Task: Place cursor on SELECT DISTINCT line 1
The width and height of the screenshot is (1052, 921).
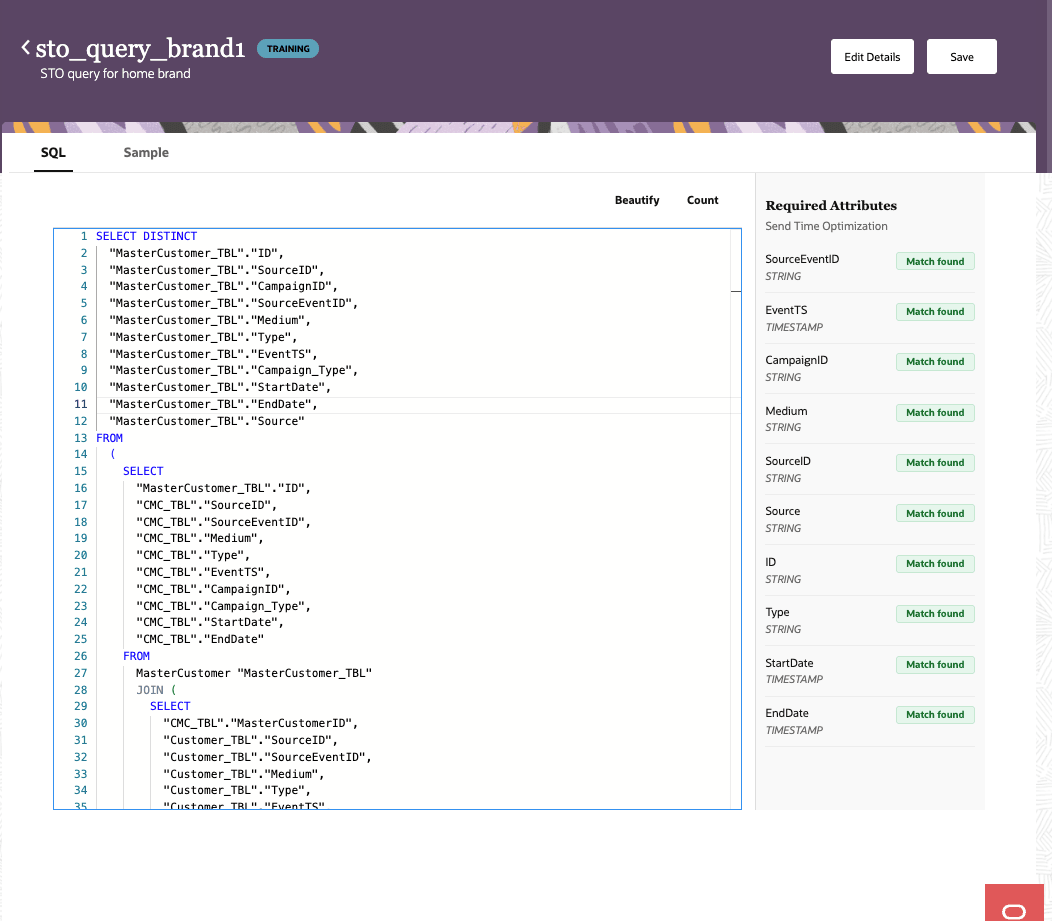Action: [146, 236]
